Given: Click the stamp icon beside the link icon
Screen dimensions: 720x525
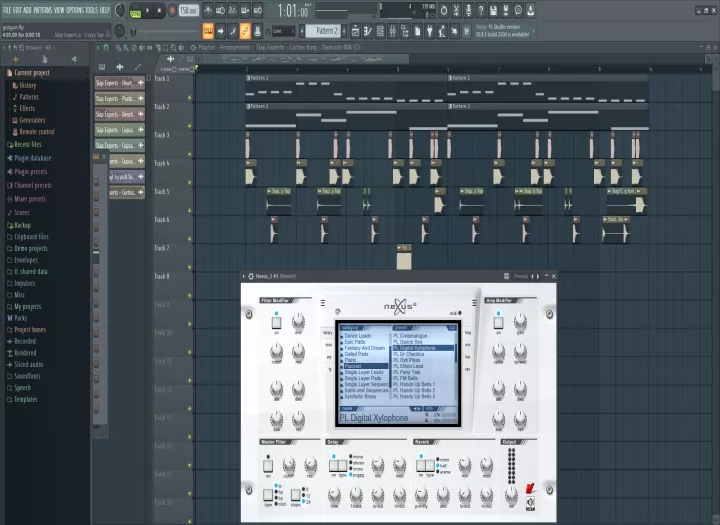Looking at the screenshot, I should pos(258,31).
